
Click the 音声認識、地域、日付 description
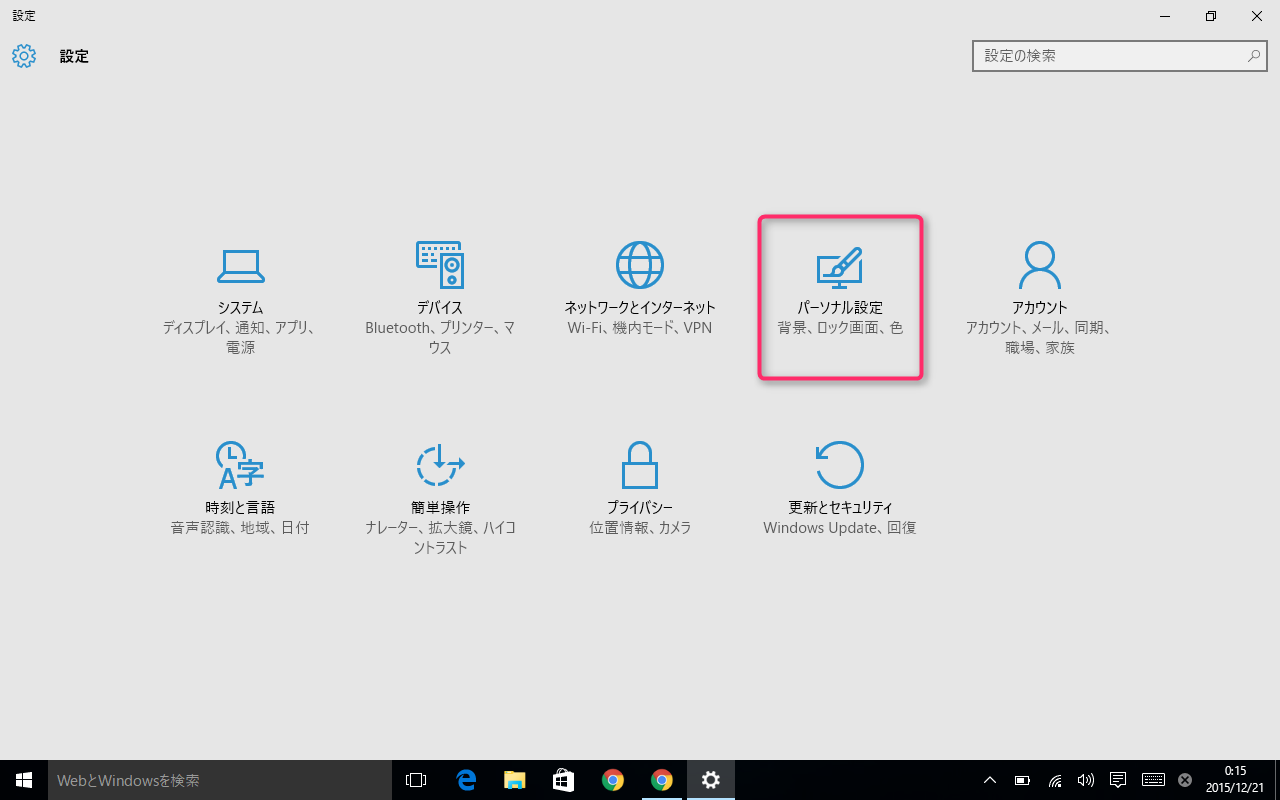[240, 528]
